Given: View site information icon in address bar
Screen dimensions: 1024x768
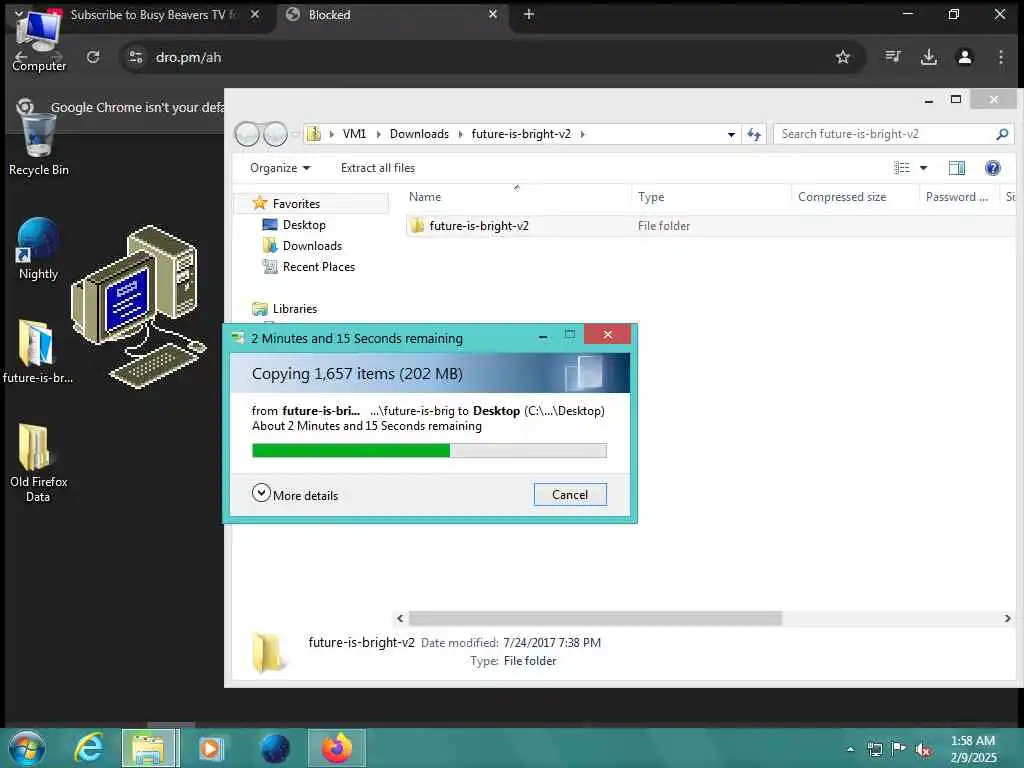Looking at the screenshot, I should (136, 57).
